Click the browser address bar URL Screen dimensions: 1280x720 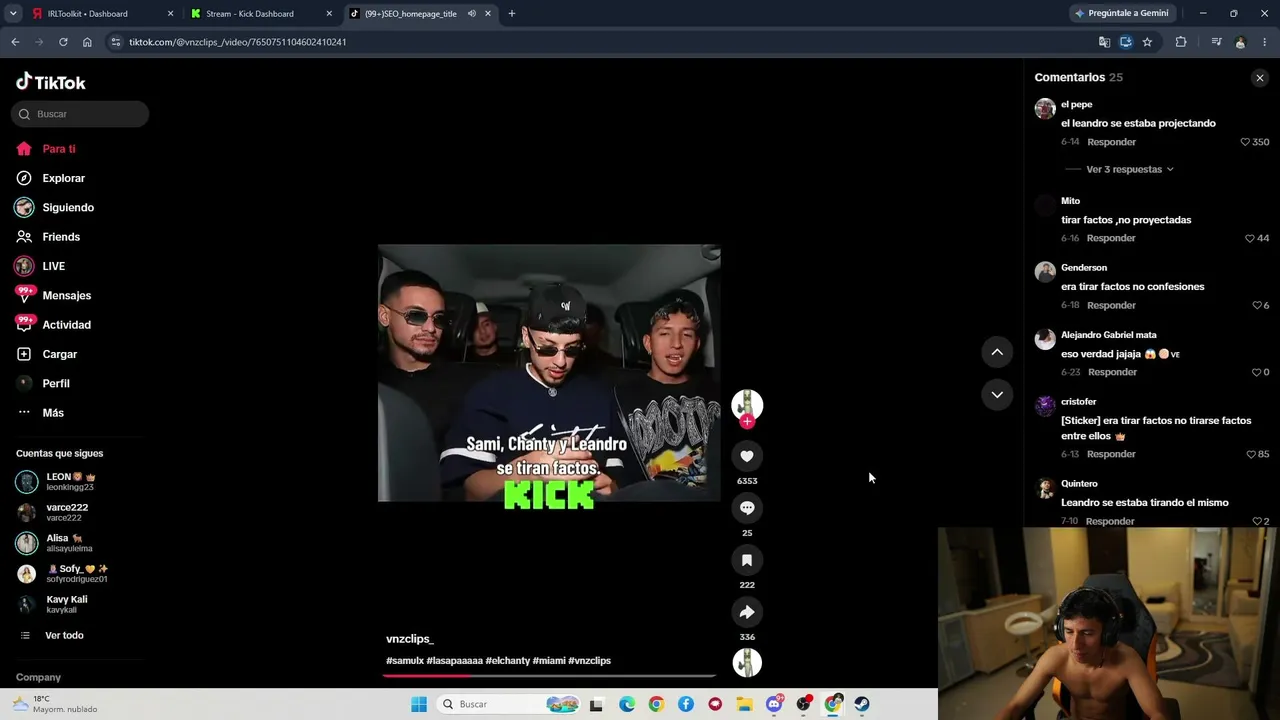point(237,42)
